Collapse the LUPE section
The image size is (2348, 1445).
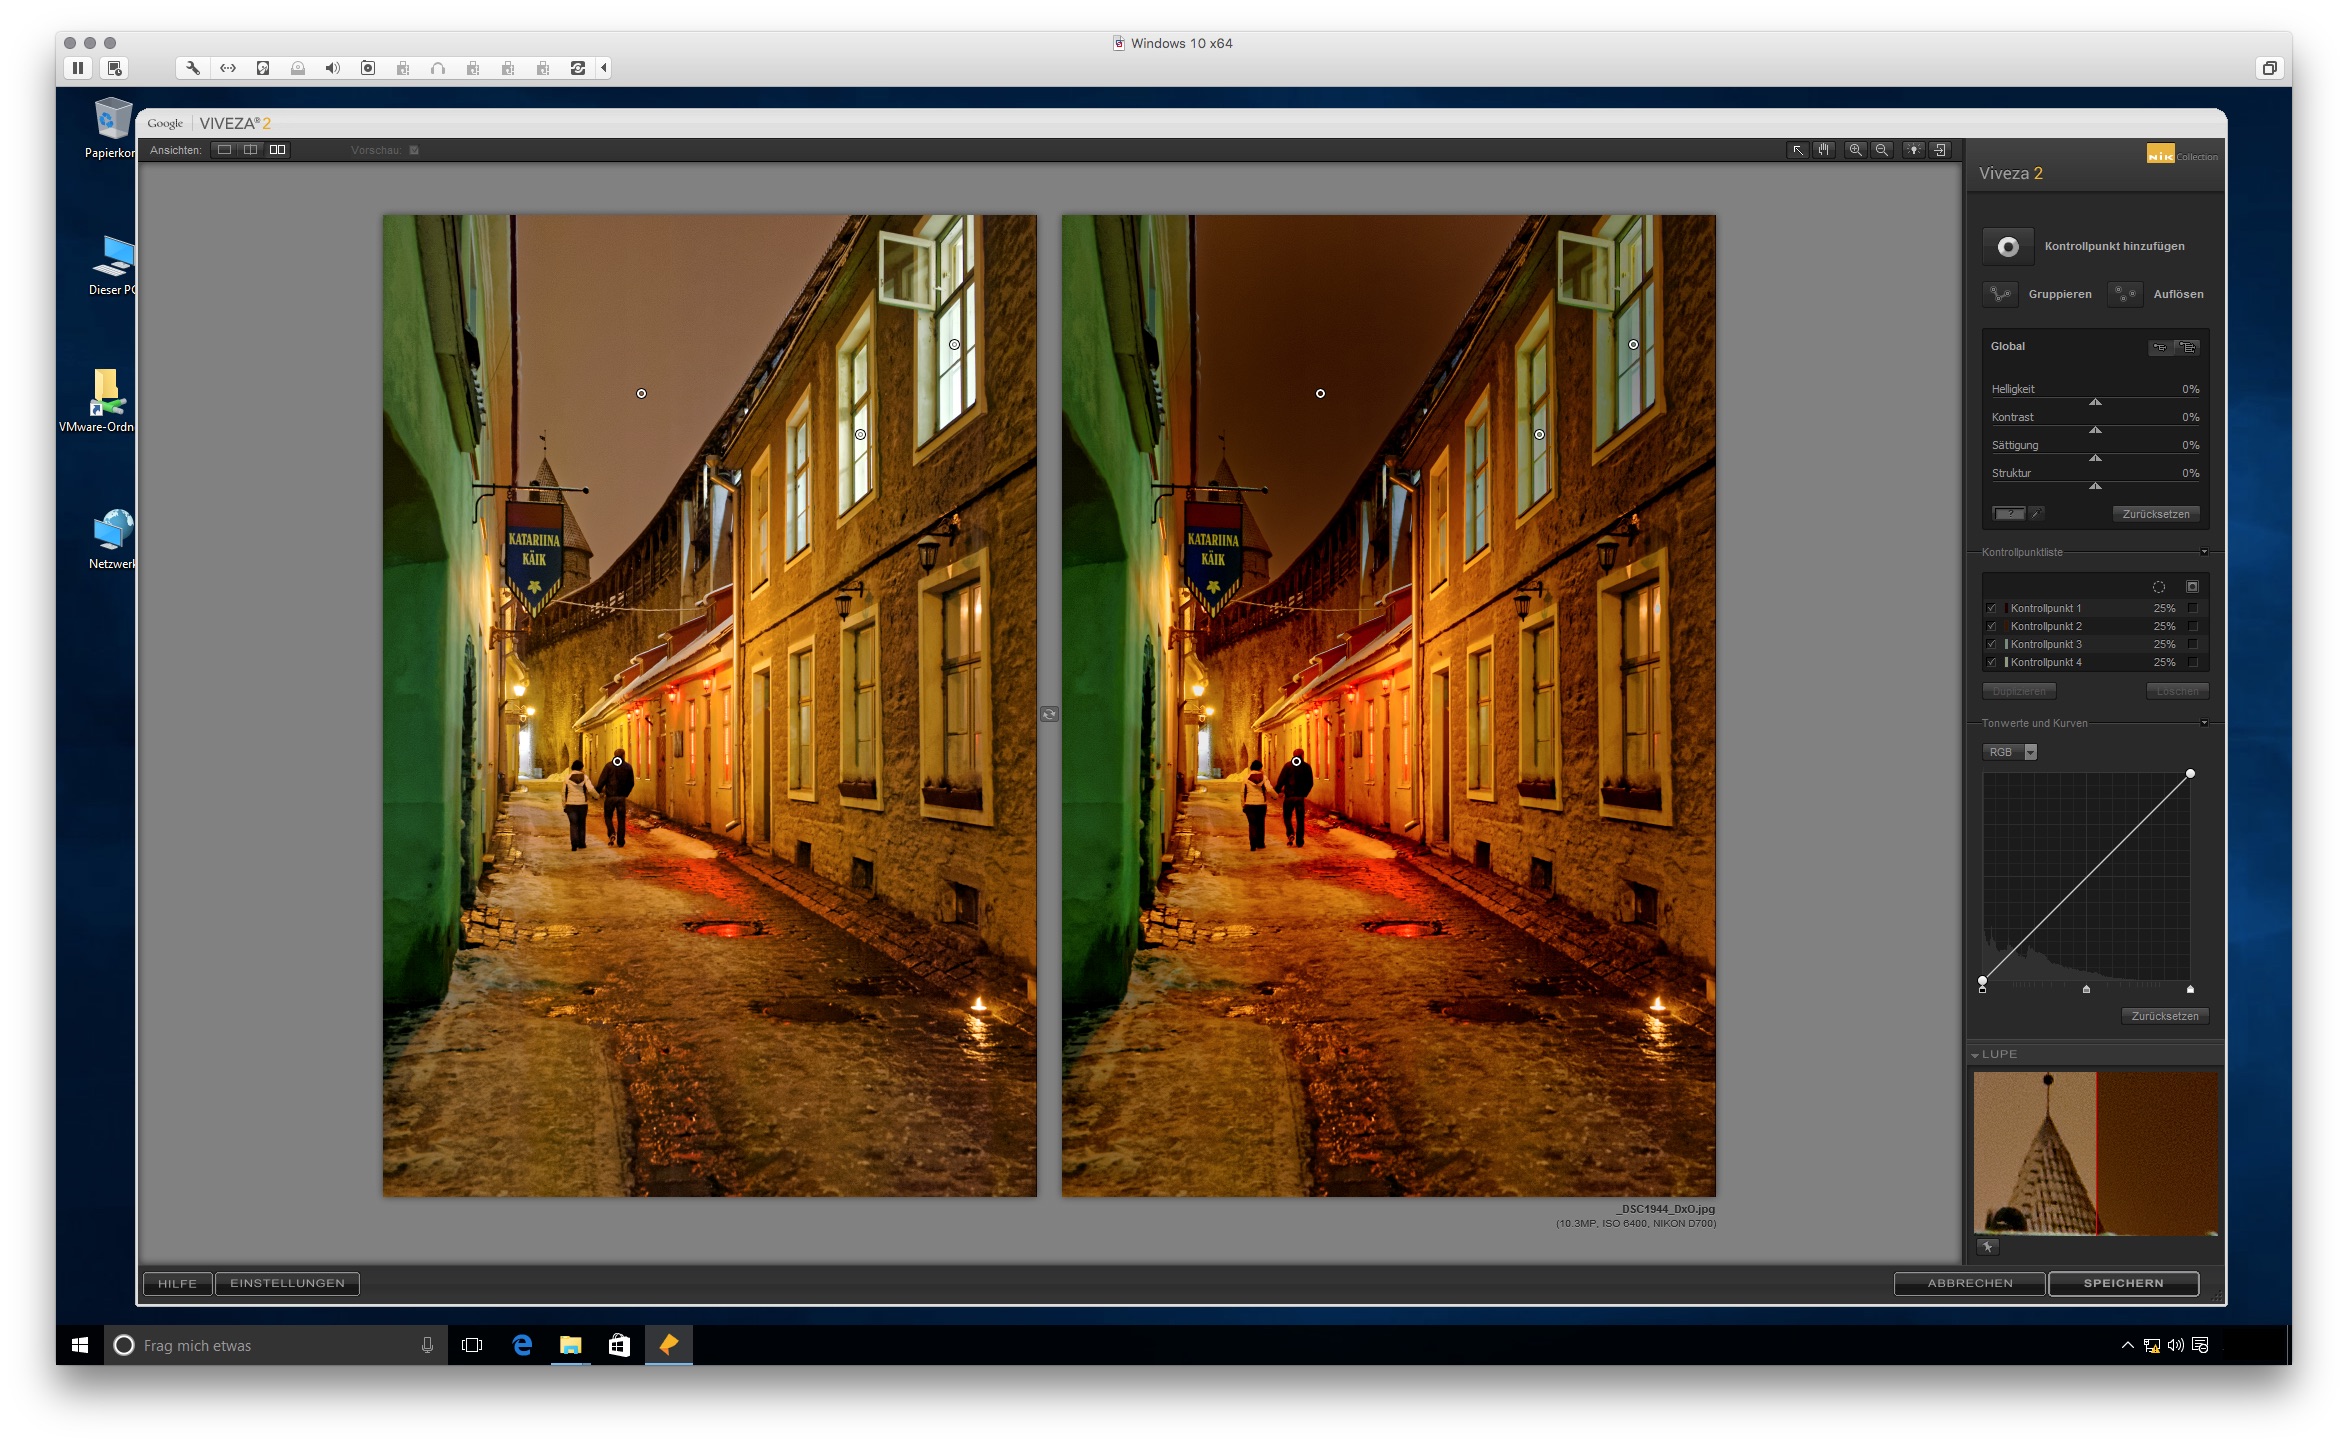click(x=1975, y=1055)
